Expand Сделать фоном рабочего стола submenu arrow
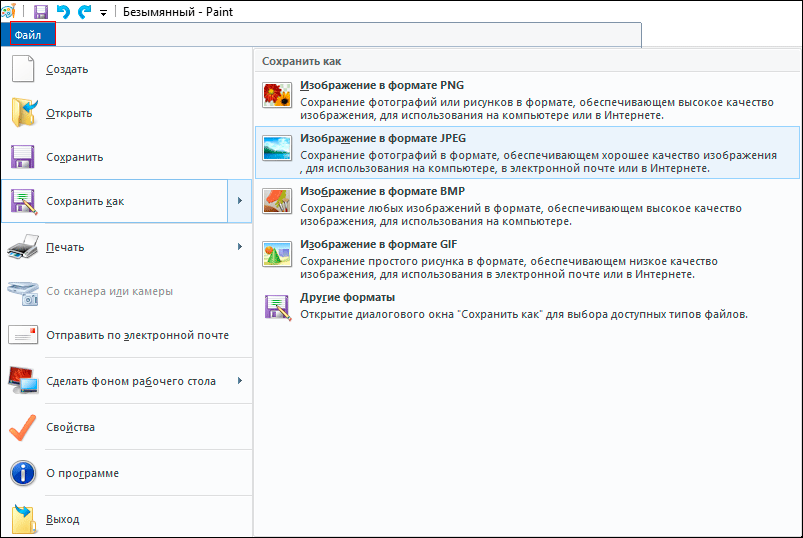This screenshot has height=538, width=803. click(239, 380)
